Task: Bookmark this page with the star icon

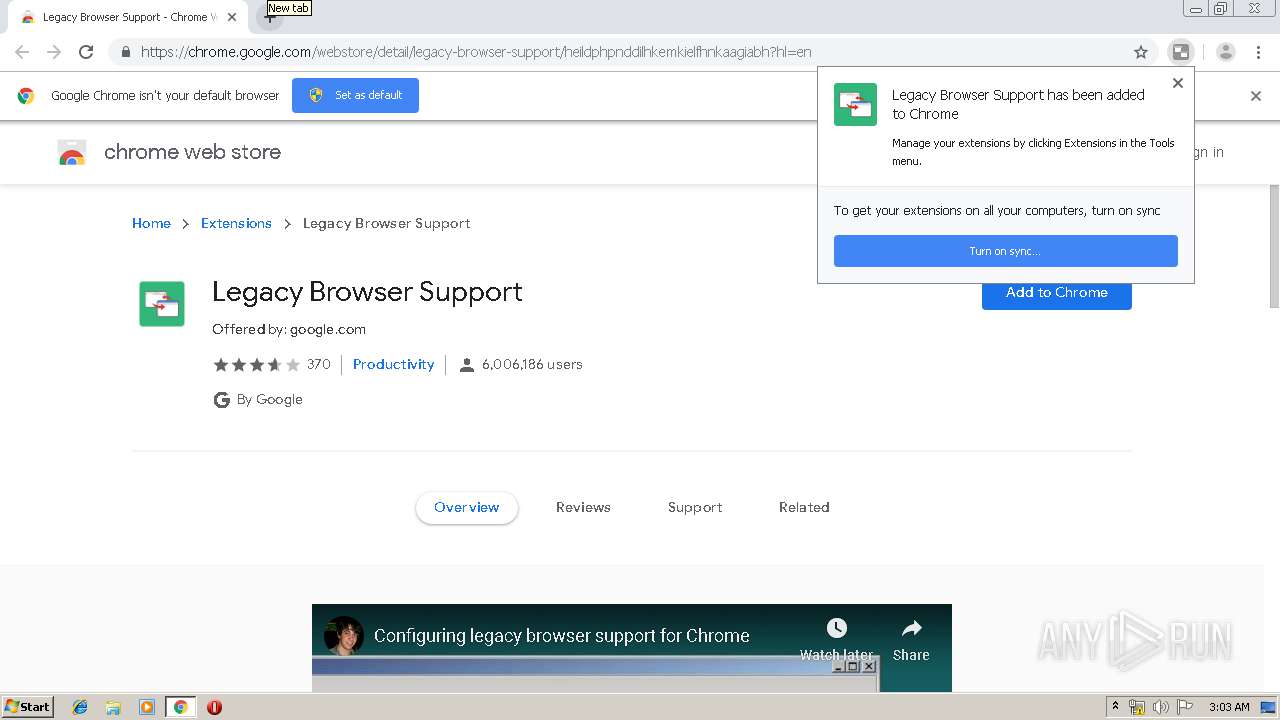Action: pyautogui.click(x=1141, y=52)
